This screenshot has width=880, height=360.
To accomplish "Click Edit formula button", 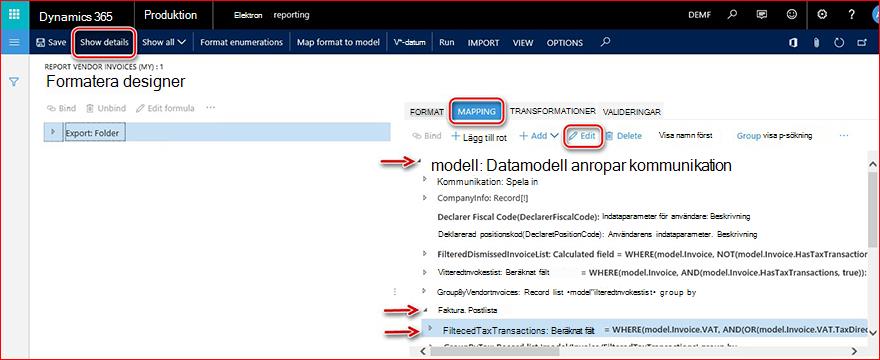I will click(x=166, y=108).
